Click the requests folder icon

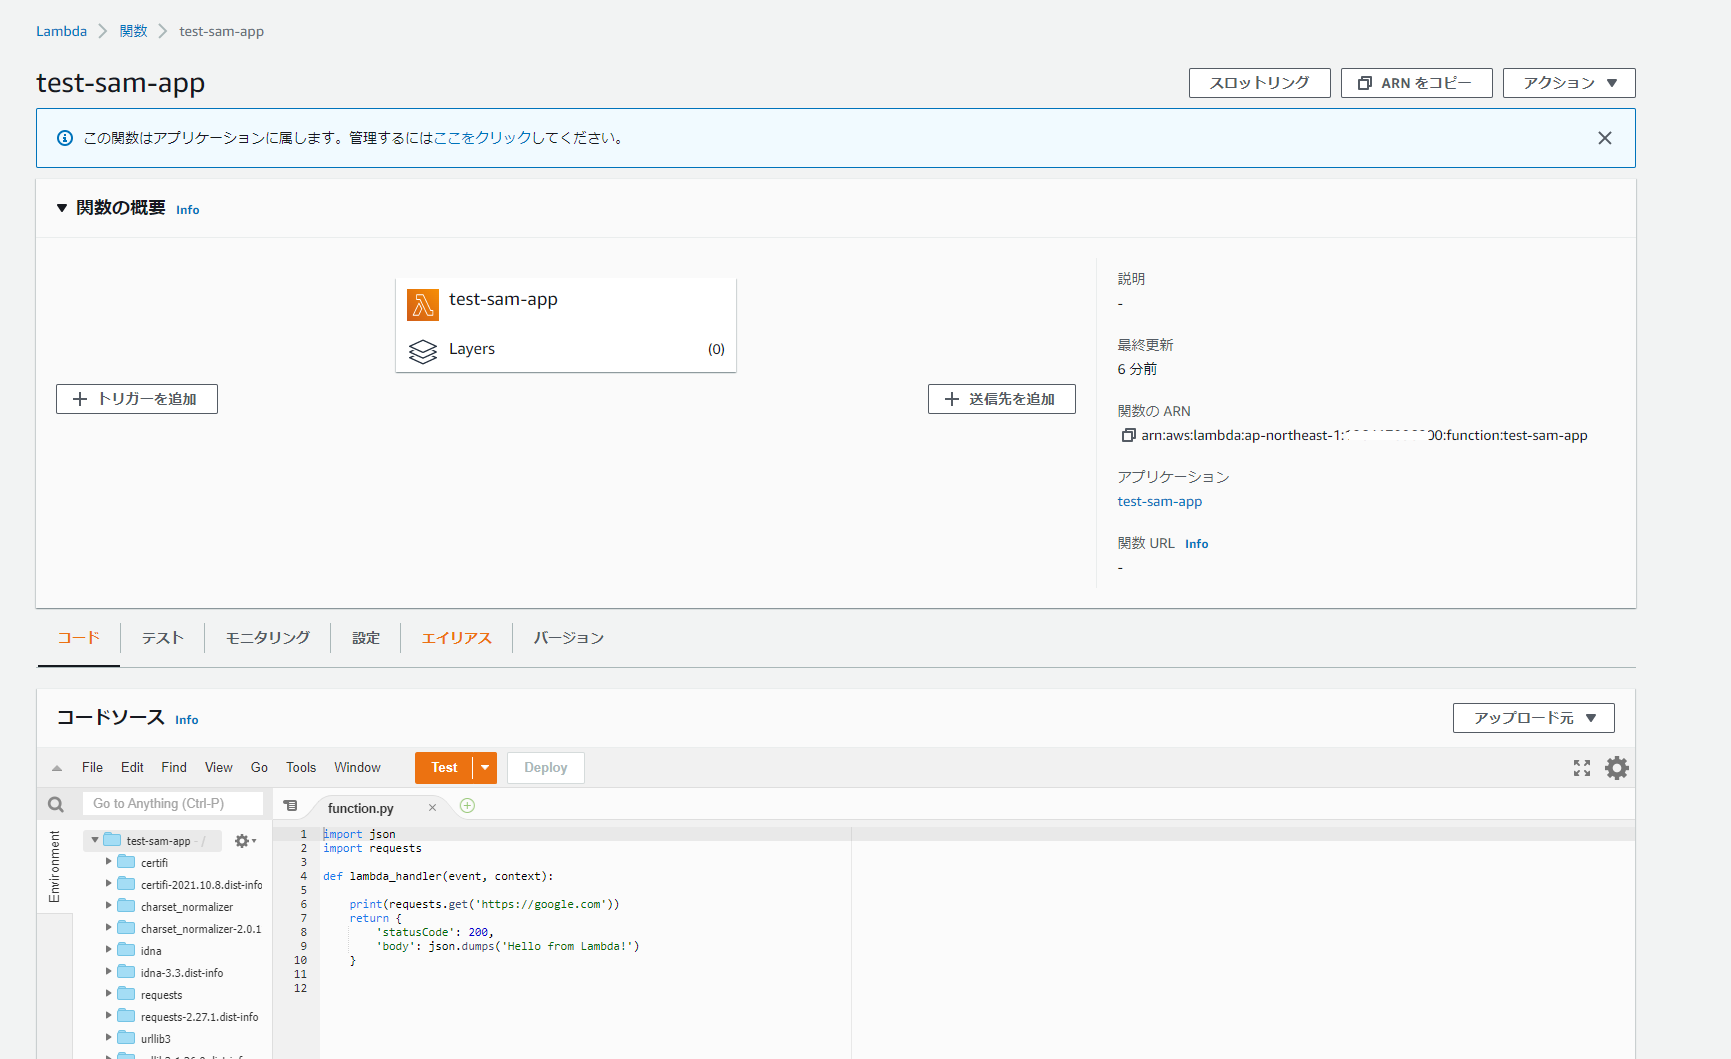pyautogui.click(x=126, y=994)
